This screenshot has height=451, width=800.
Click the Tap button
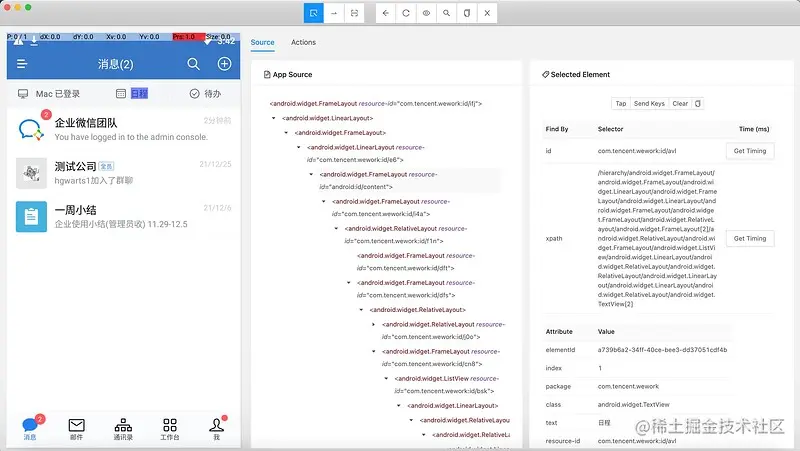click(x=621, y=104)
